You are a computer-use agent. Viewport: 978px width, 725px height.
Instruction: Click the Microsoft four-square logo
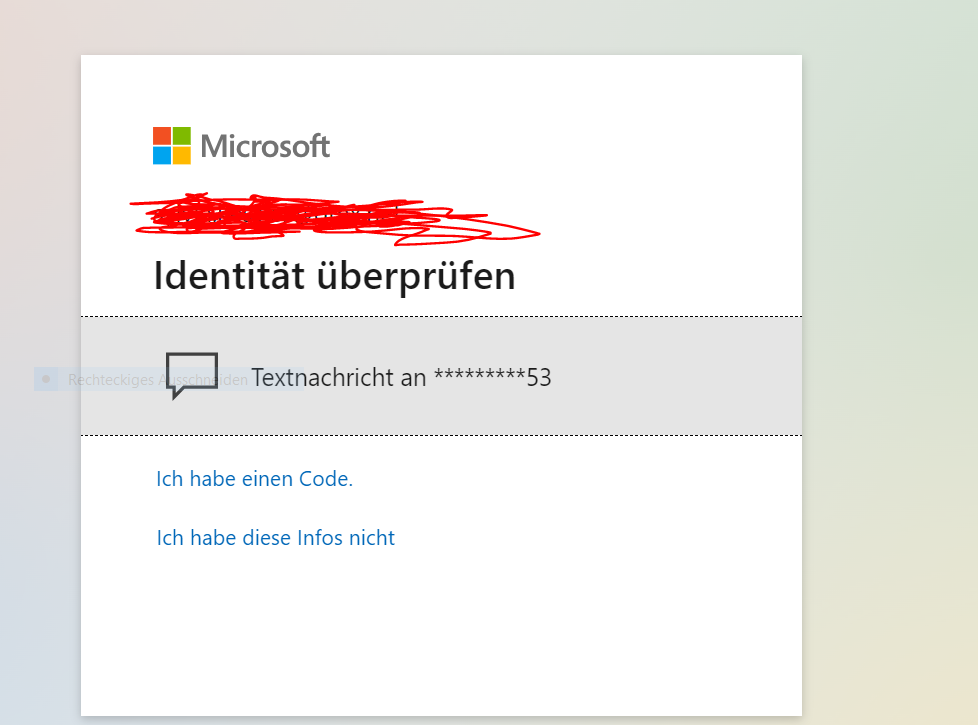point(172,145)
